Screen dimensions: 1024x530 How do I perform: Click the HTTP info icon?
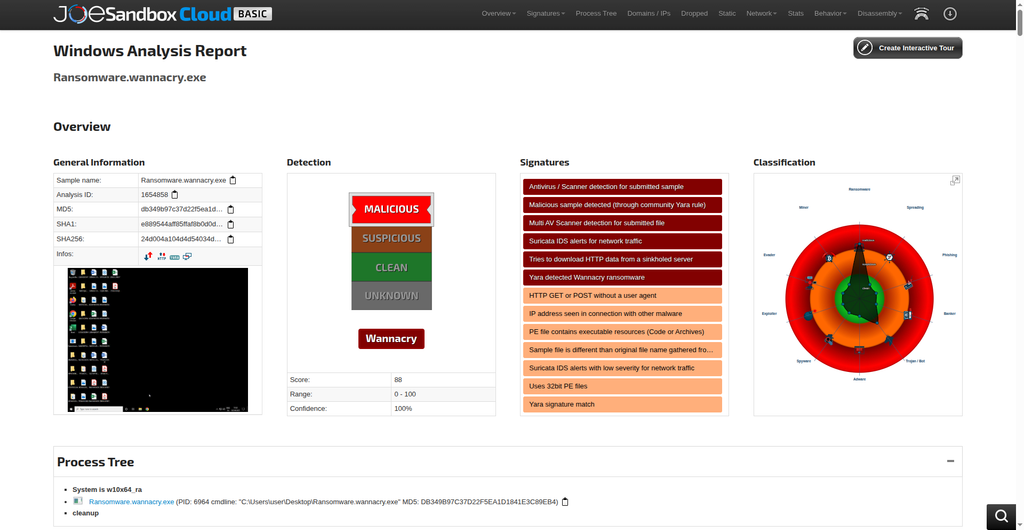coord(162,257)
